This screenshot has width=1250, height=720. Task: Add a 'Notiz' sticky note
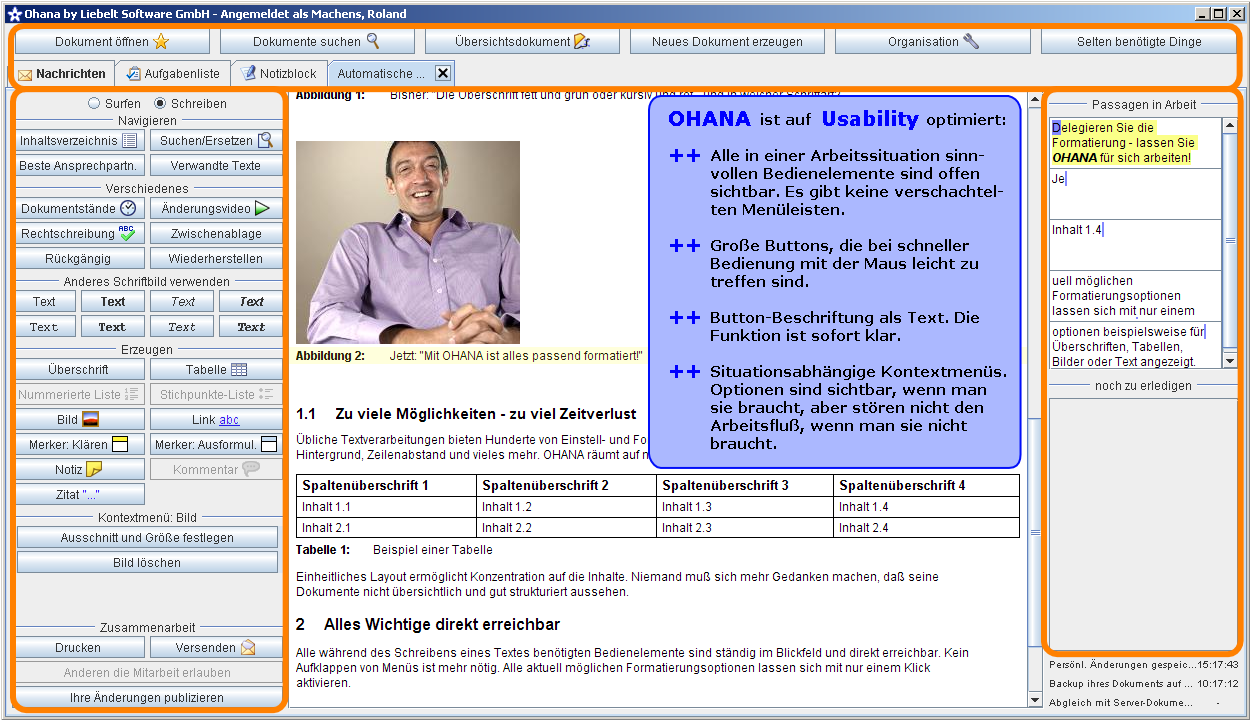tap(80, 470)
